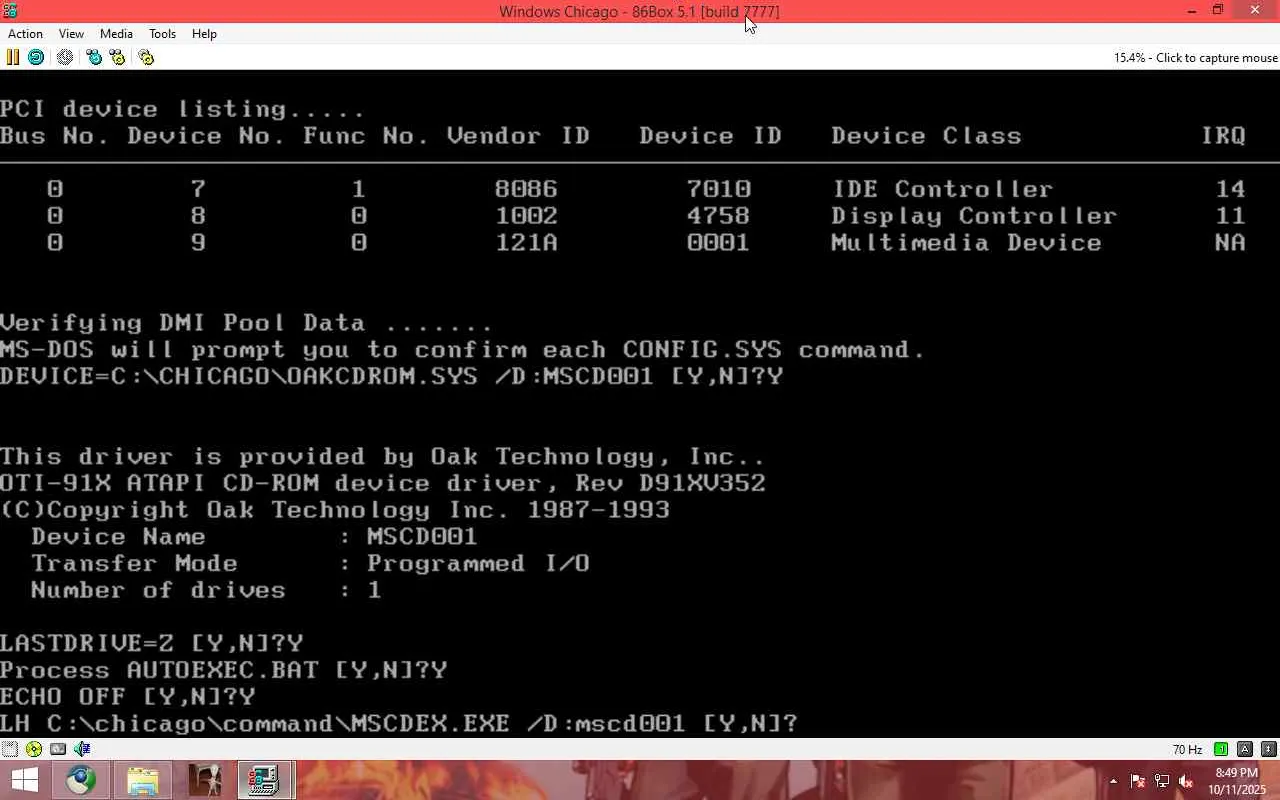This screenshot has height=800, width=1280.
Task: Open the Tools menu
Action: (162, 34)
